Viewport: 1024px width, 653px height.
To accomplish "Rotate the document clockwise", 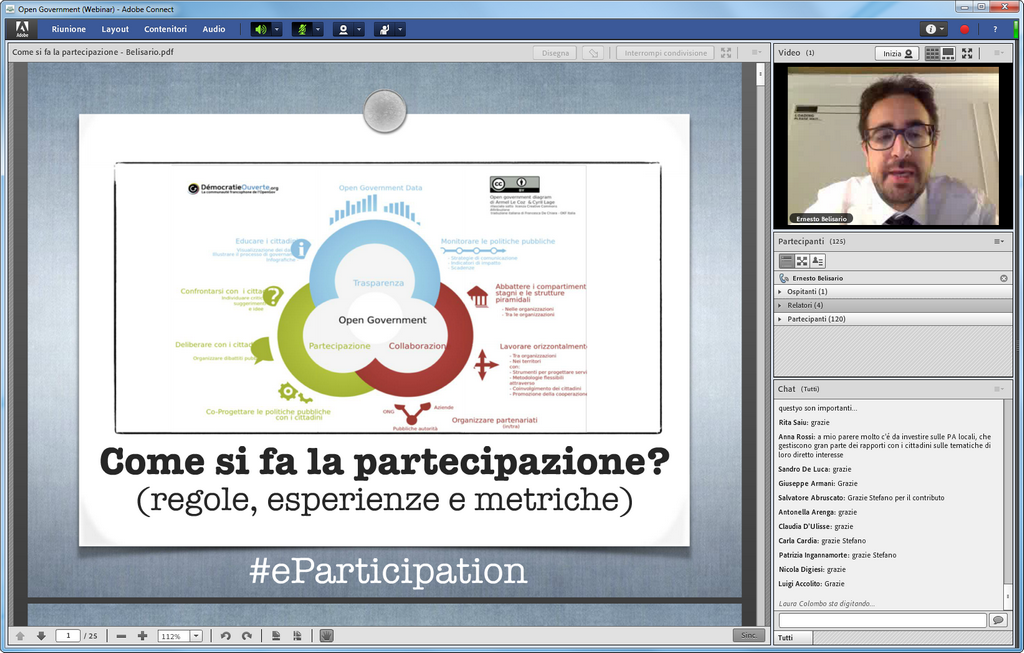I will tap(247, 636).
